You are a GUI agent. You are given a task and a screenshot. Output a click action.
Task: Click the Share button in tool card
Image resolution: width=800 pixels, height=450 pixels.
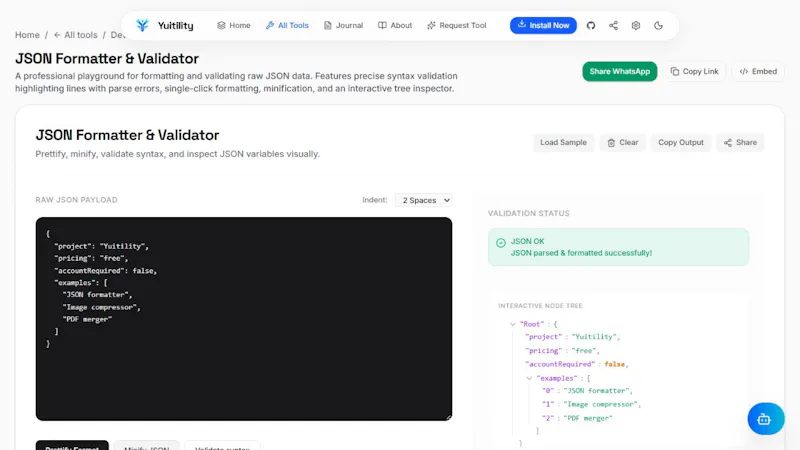(740, 142)
